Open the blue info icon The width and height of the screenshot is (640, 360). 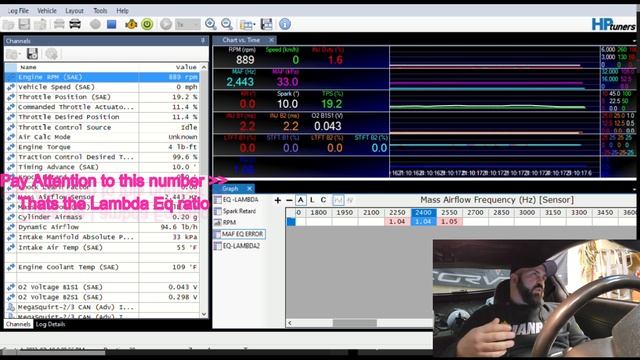[x=285, y=24]
